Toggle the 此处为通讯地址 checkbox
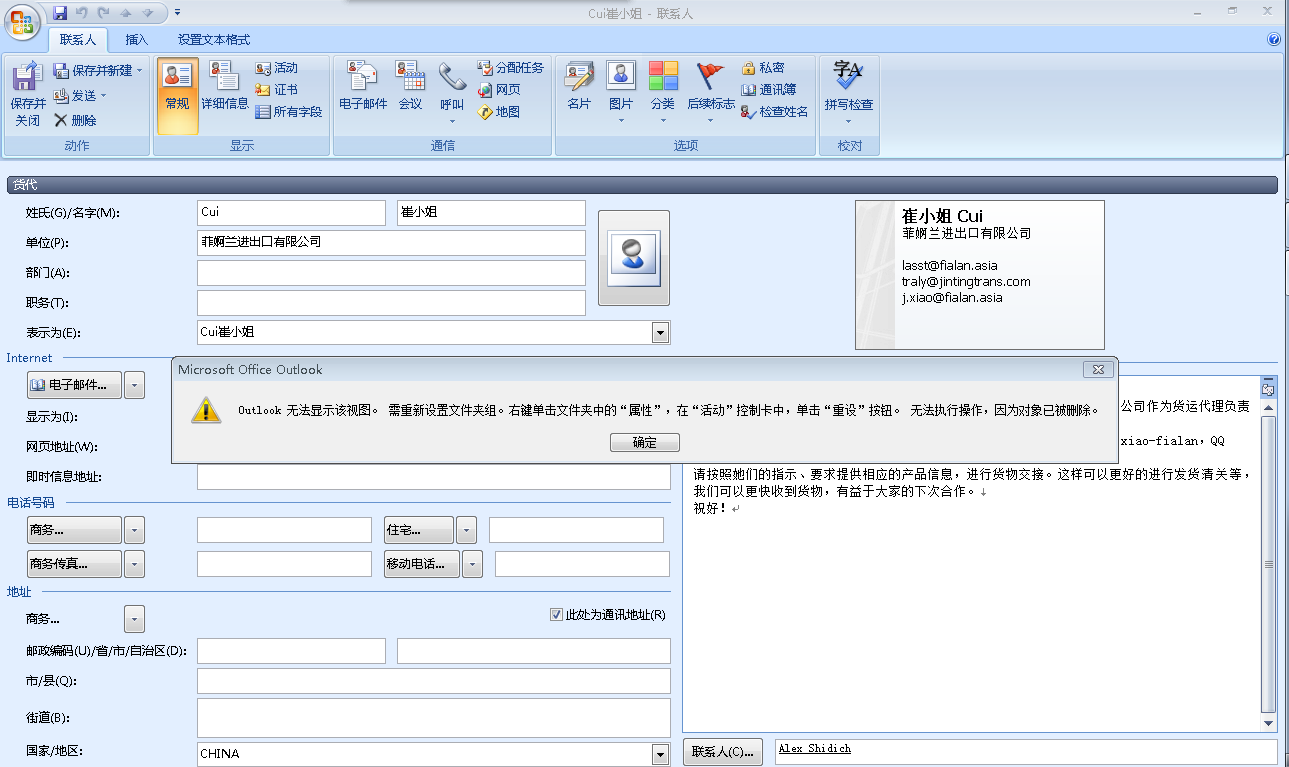Screen dimensions: 1289x767 [x=557, y=614]
